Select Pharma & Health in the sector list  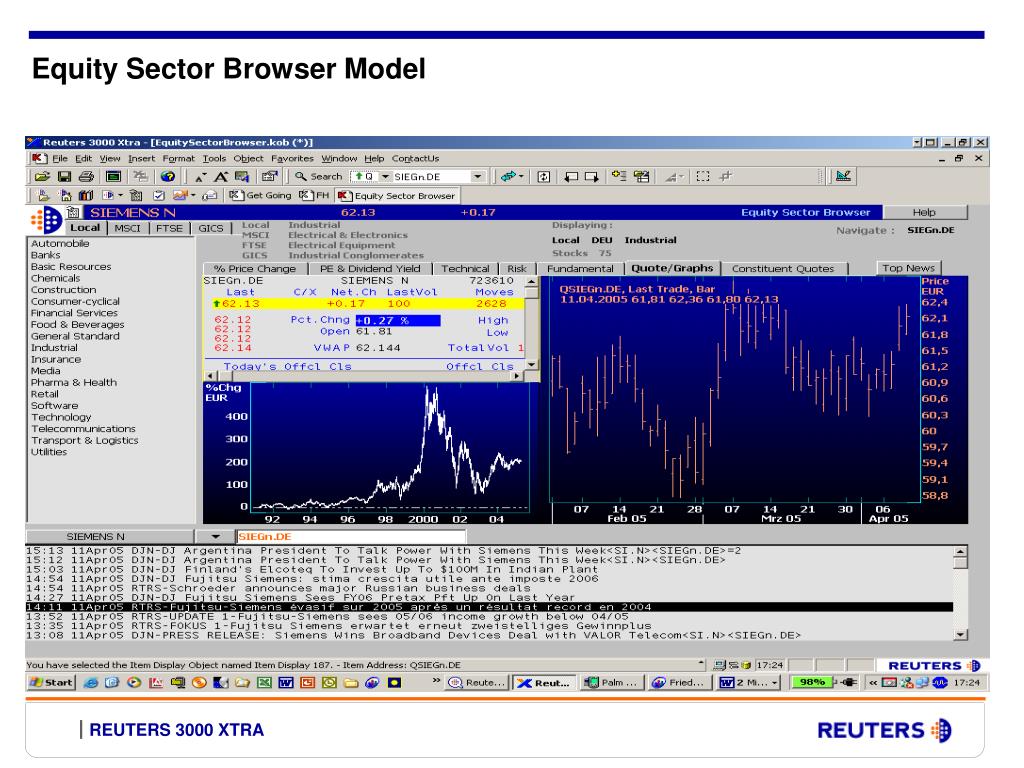[x=74, y=383]
